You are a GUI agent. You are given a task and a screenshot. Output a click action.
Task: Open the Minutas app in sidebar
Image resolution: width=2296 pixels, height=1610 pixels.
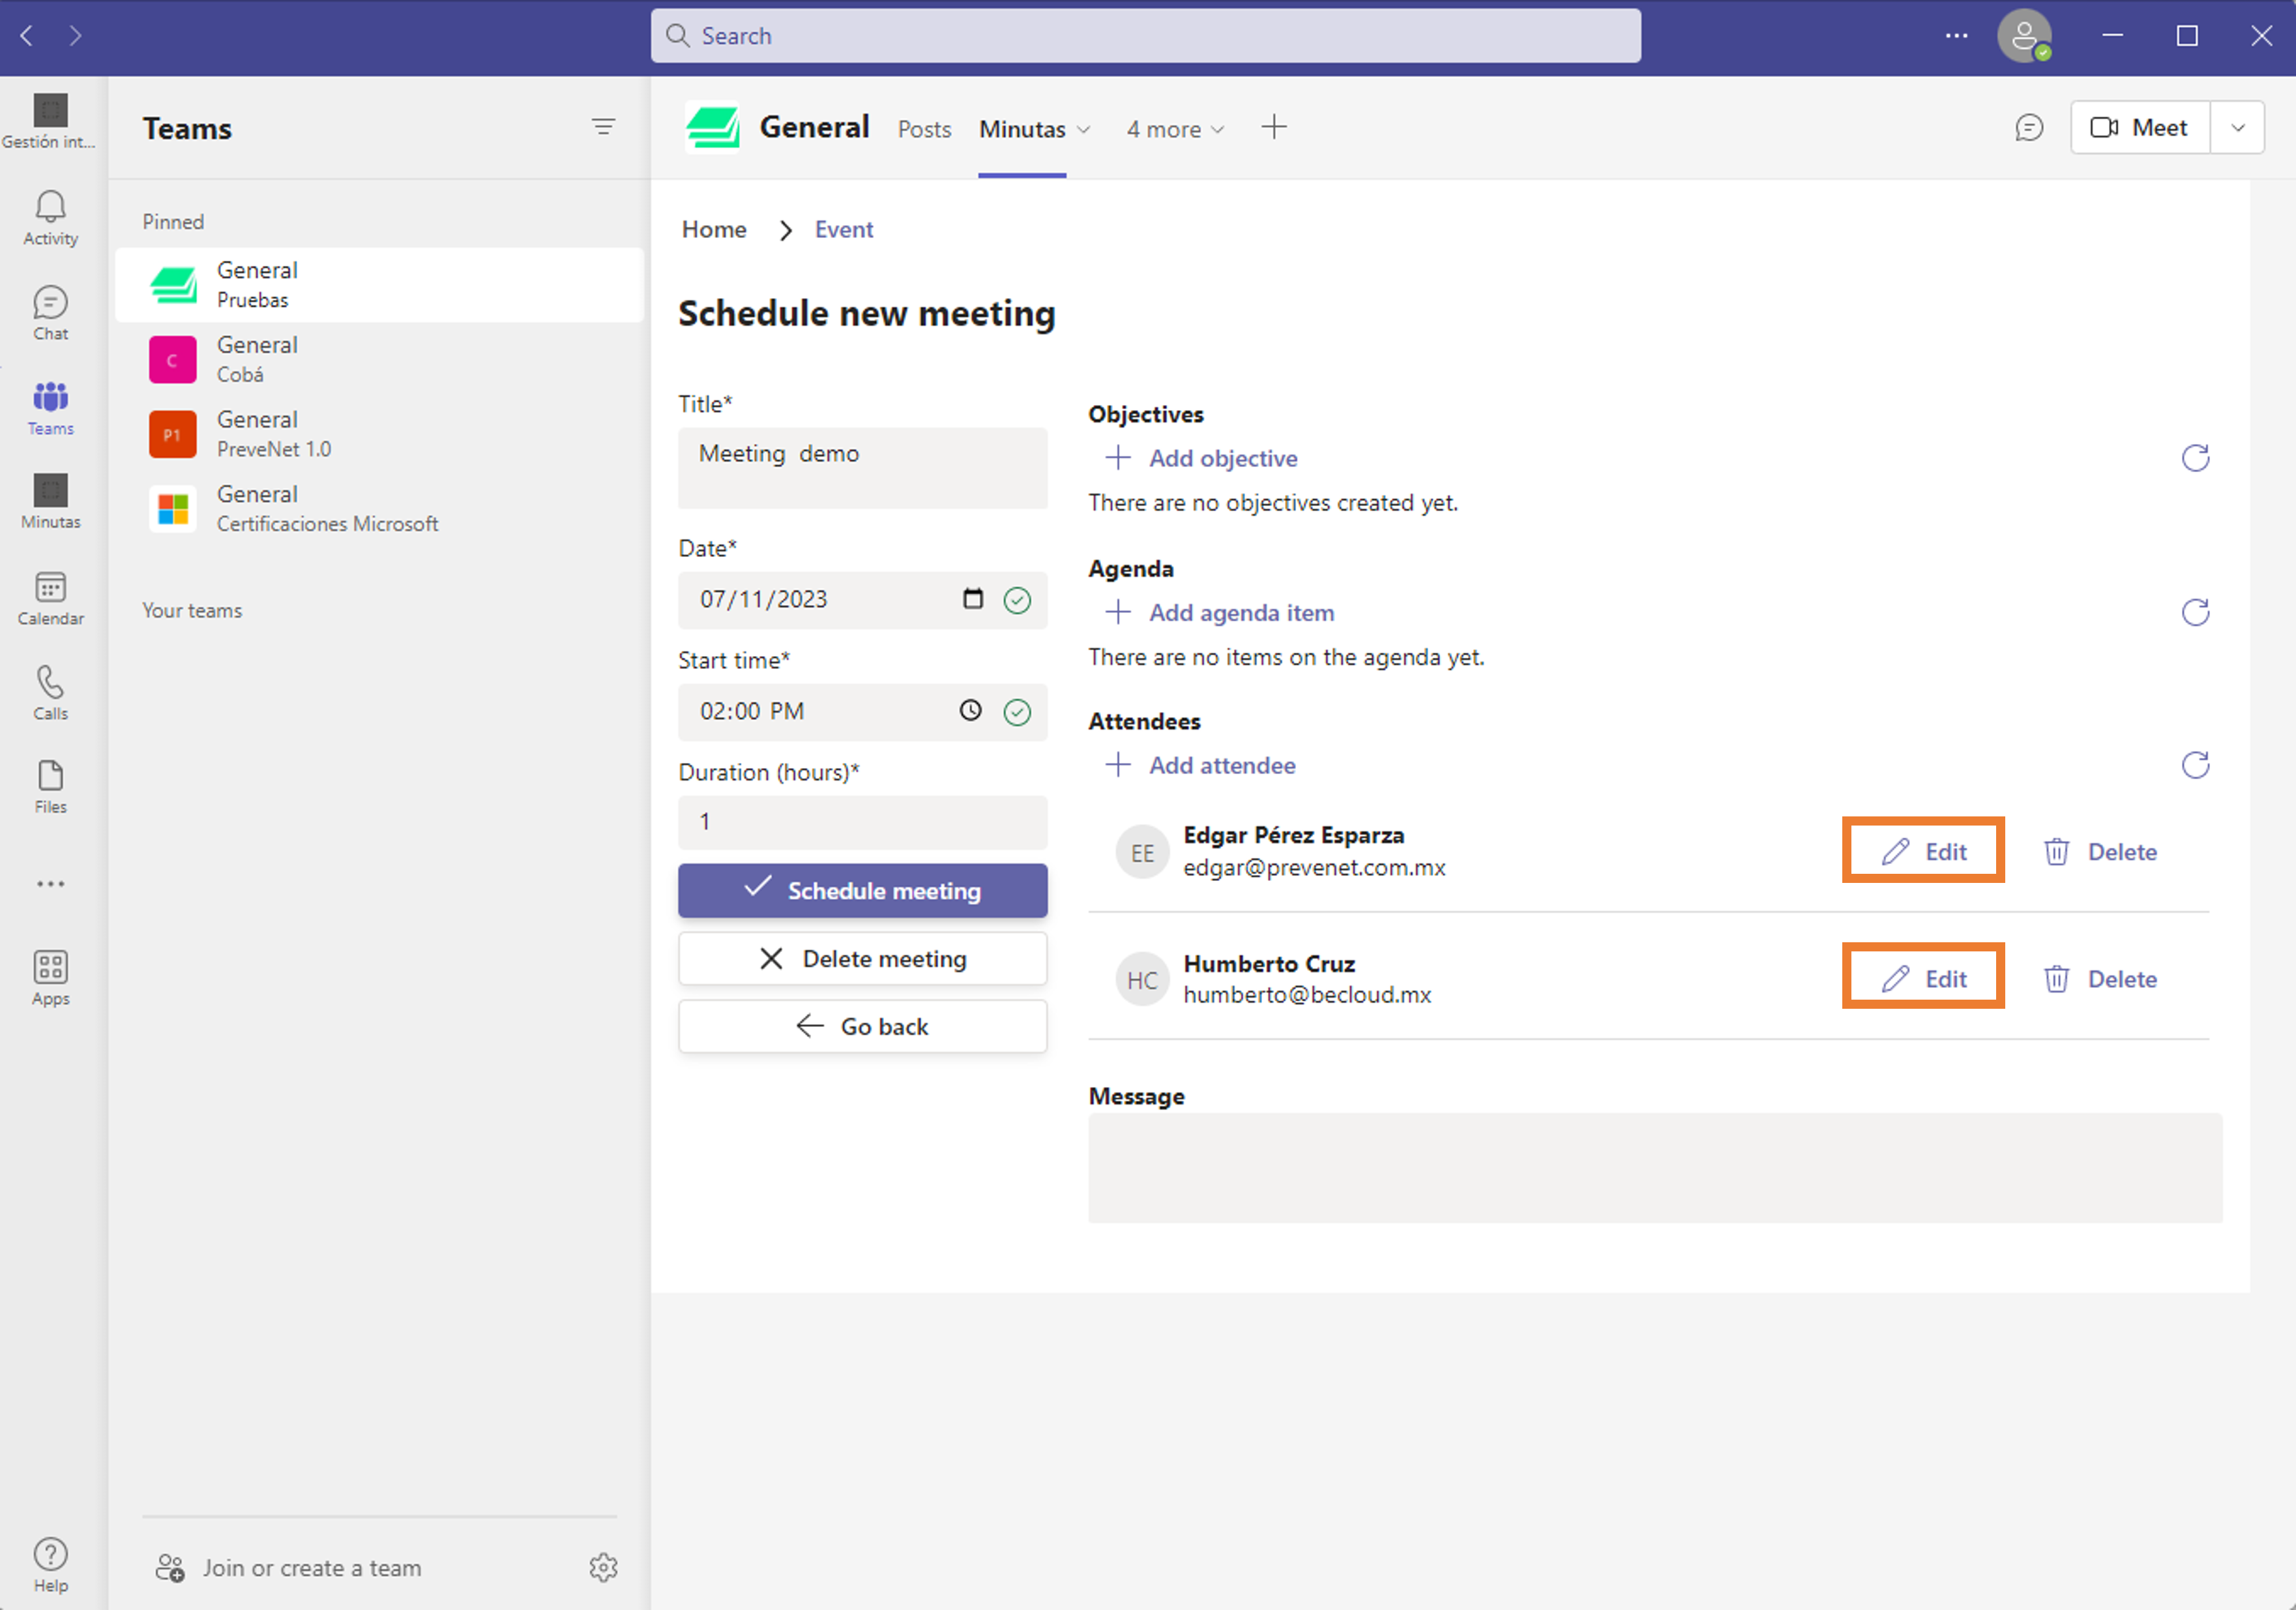[x=50, y=502]
